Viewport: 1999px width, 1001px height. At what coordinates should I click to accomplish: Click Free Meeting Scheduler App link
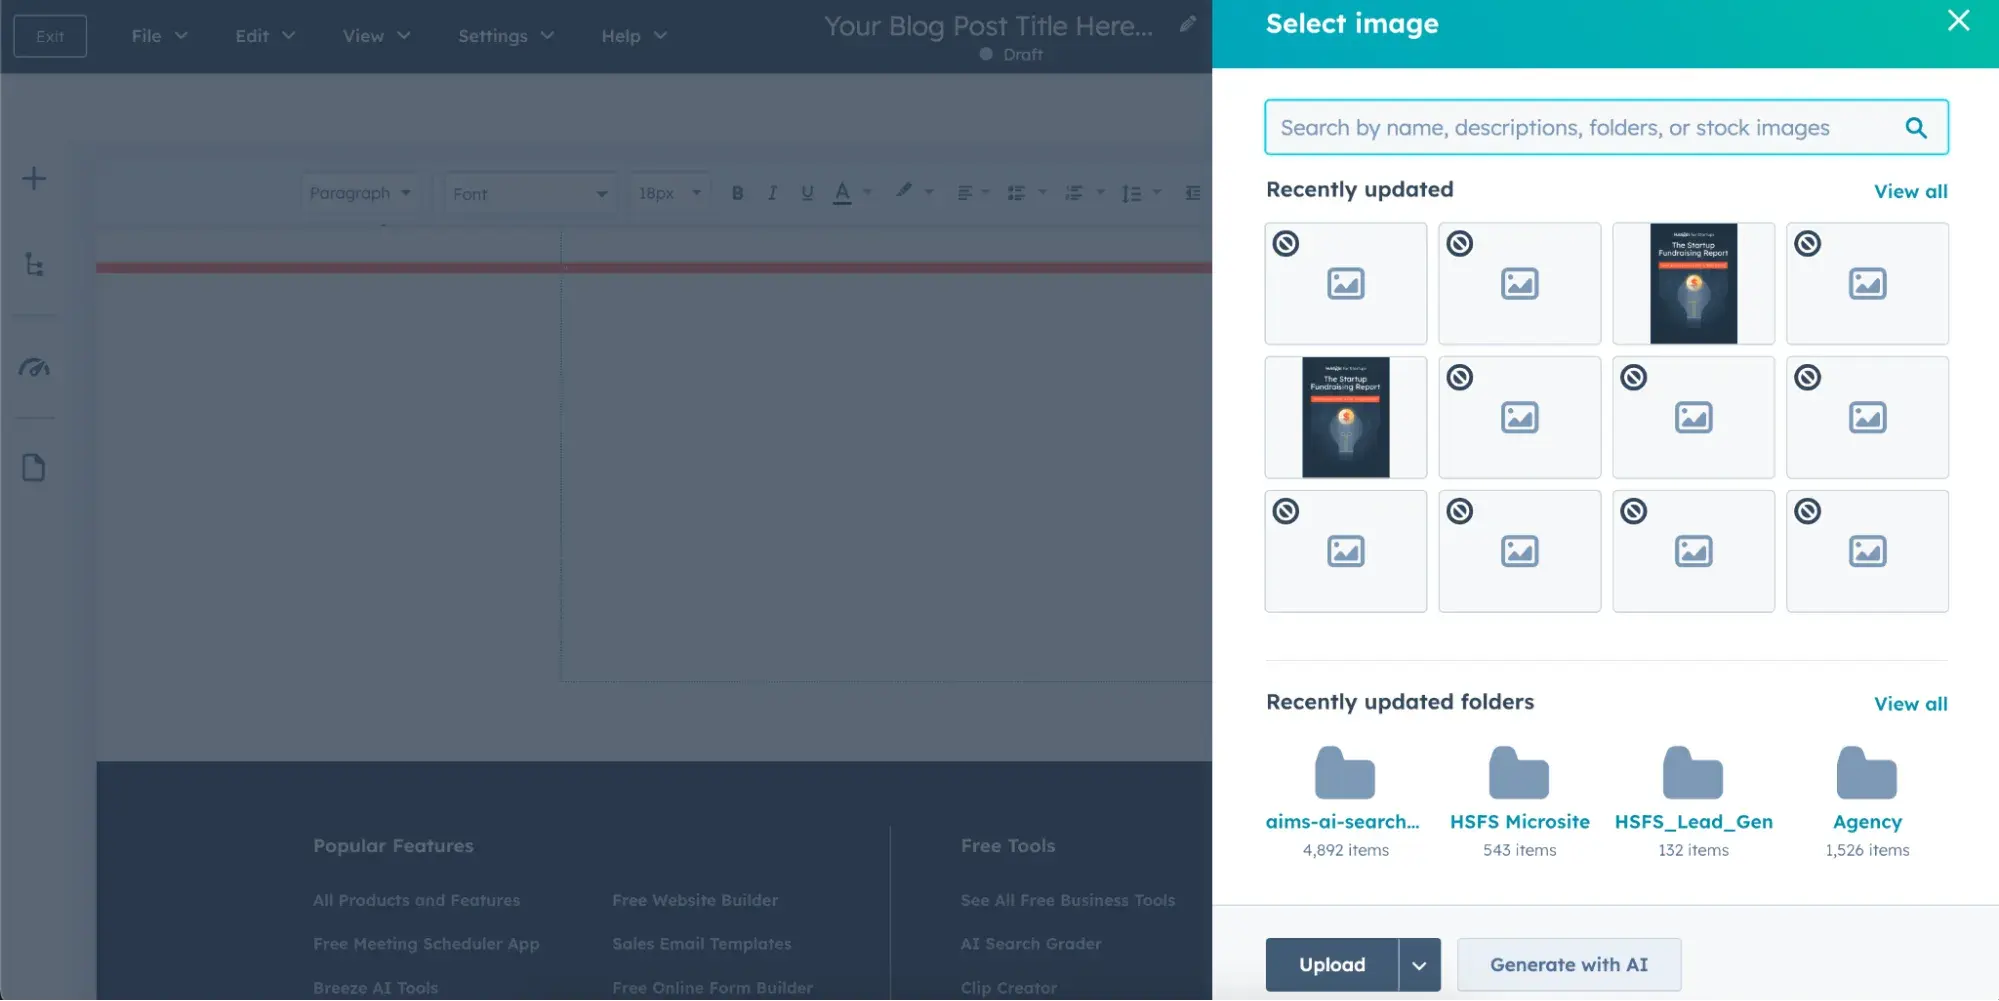point(426,944)
